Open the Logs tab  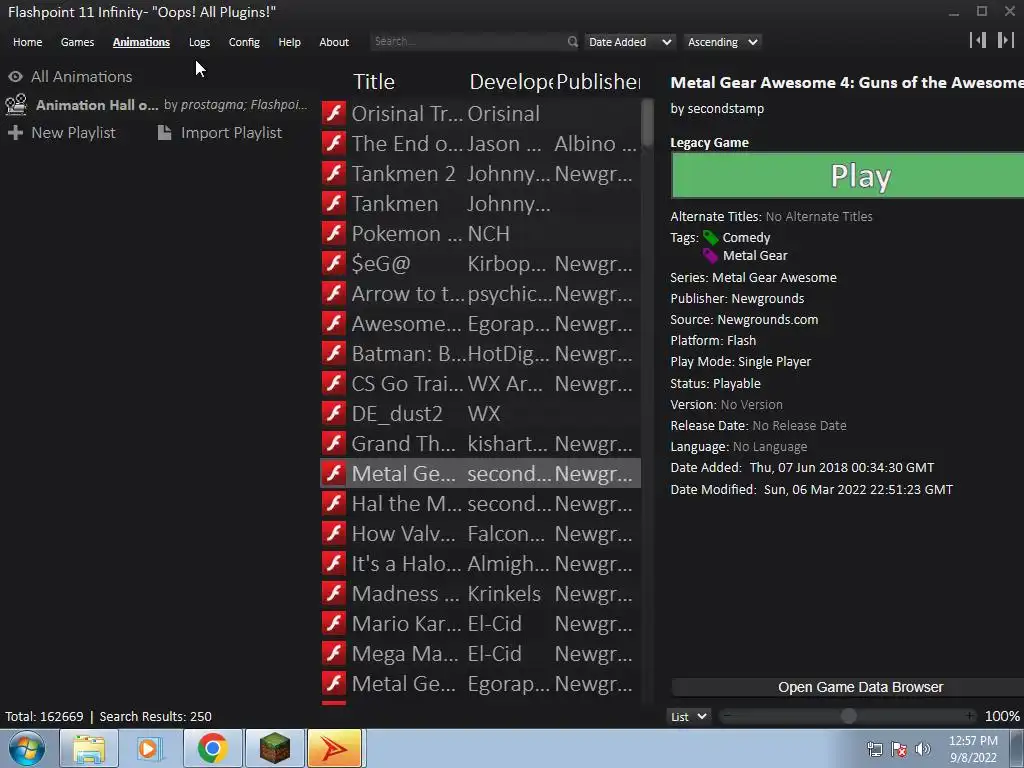pyautogui.click(x=199, y=42)
